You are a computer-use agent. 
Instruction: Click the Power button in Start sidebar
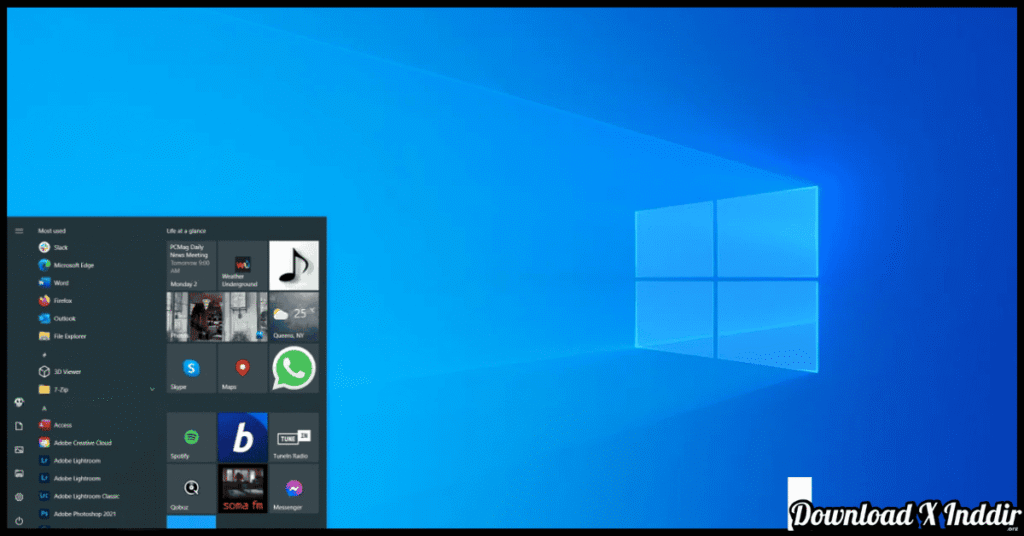click(19, 521)
